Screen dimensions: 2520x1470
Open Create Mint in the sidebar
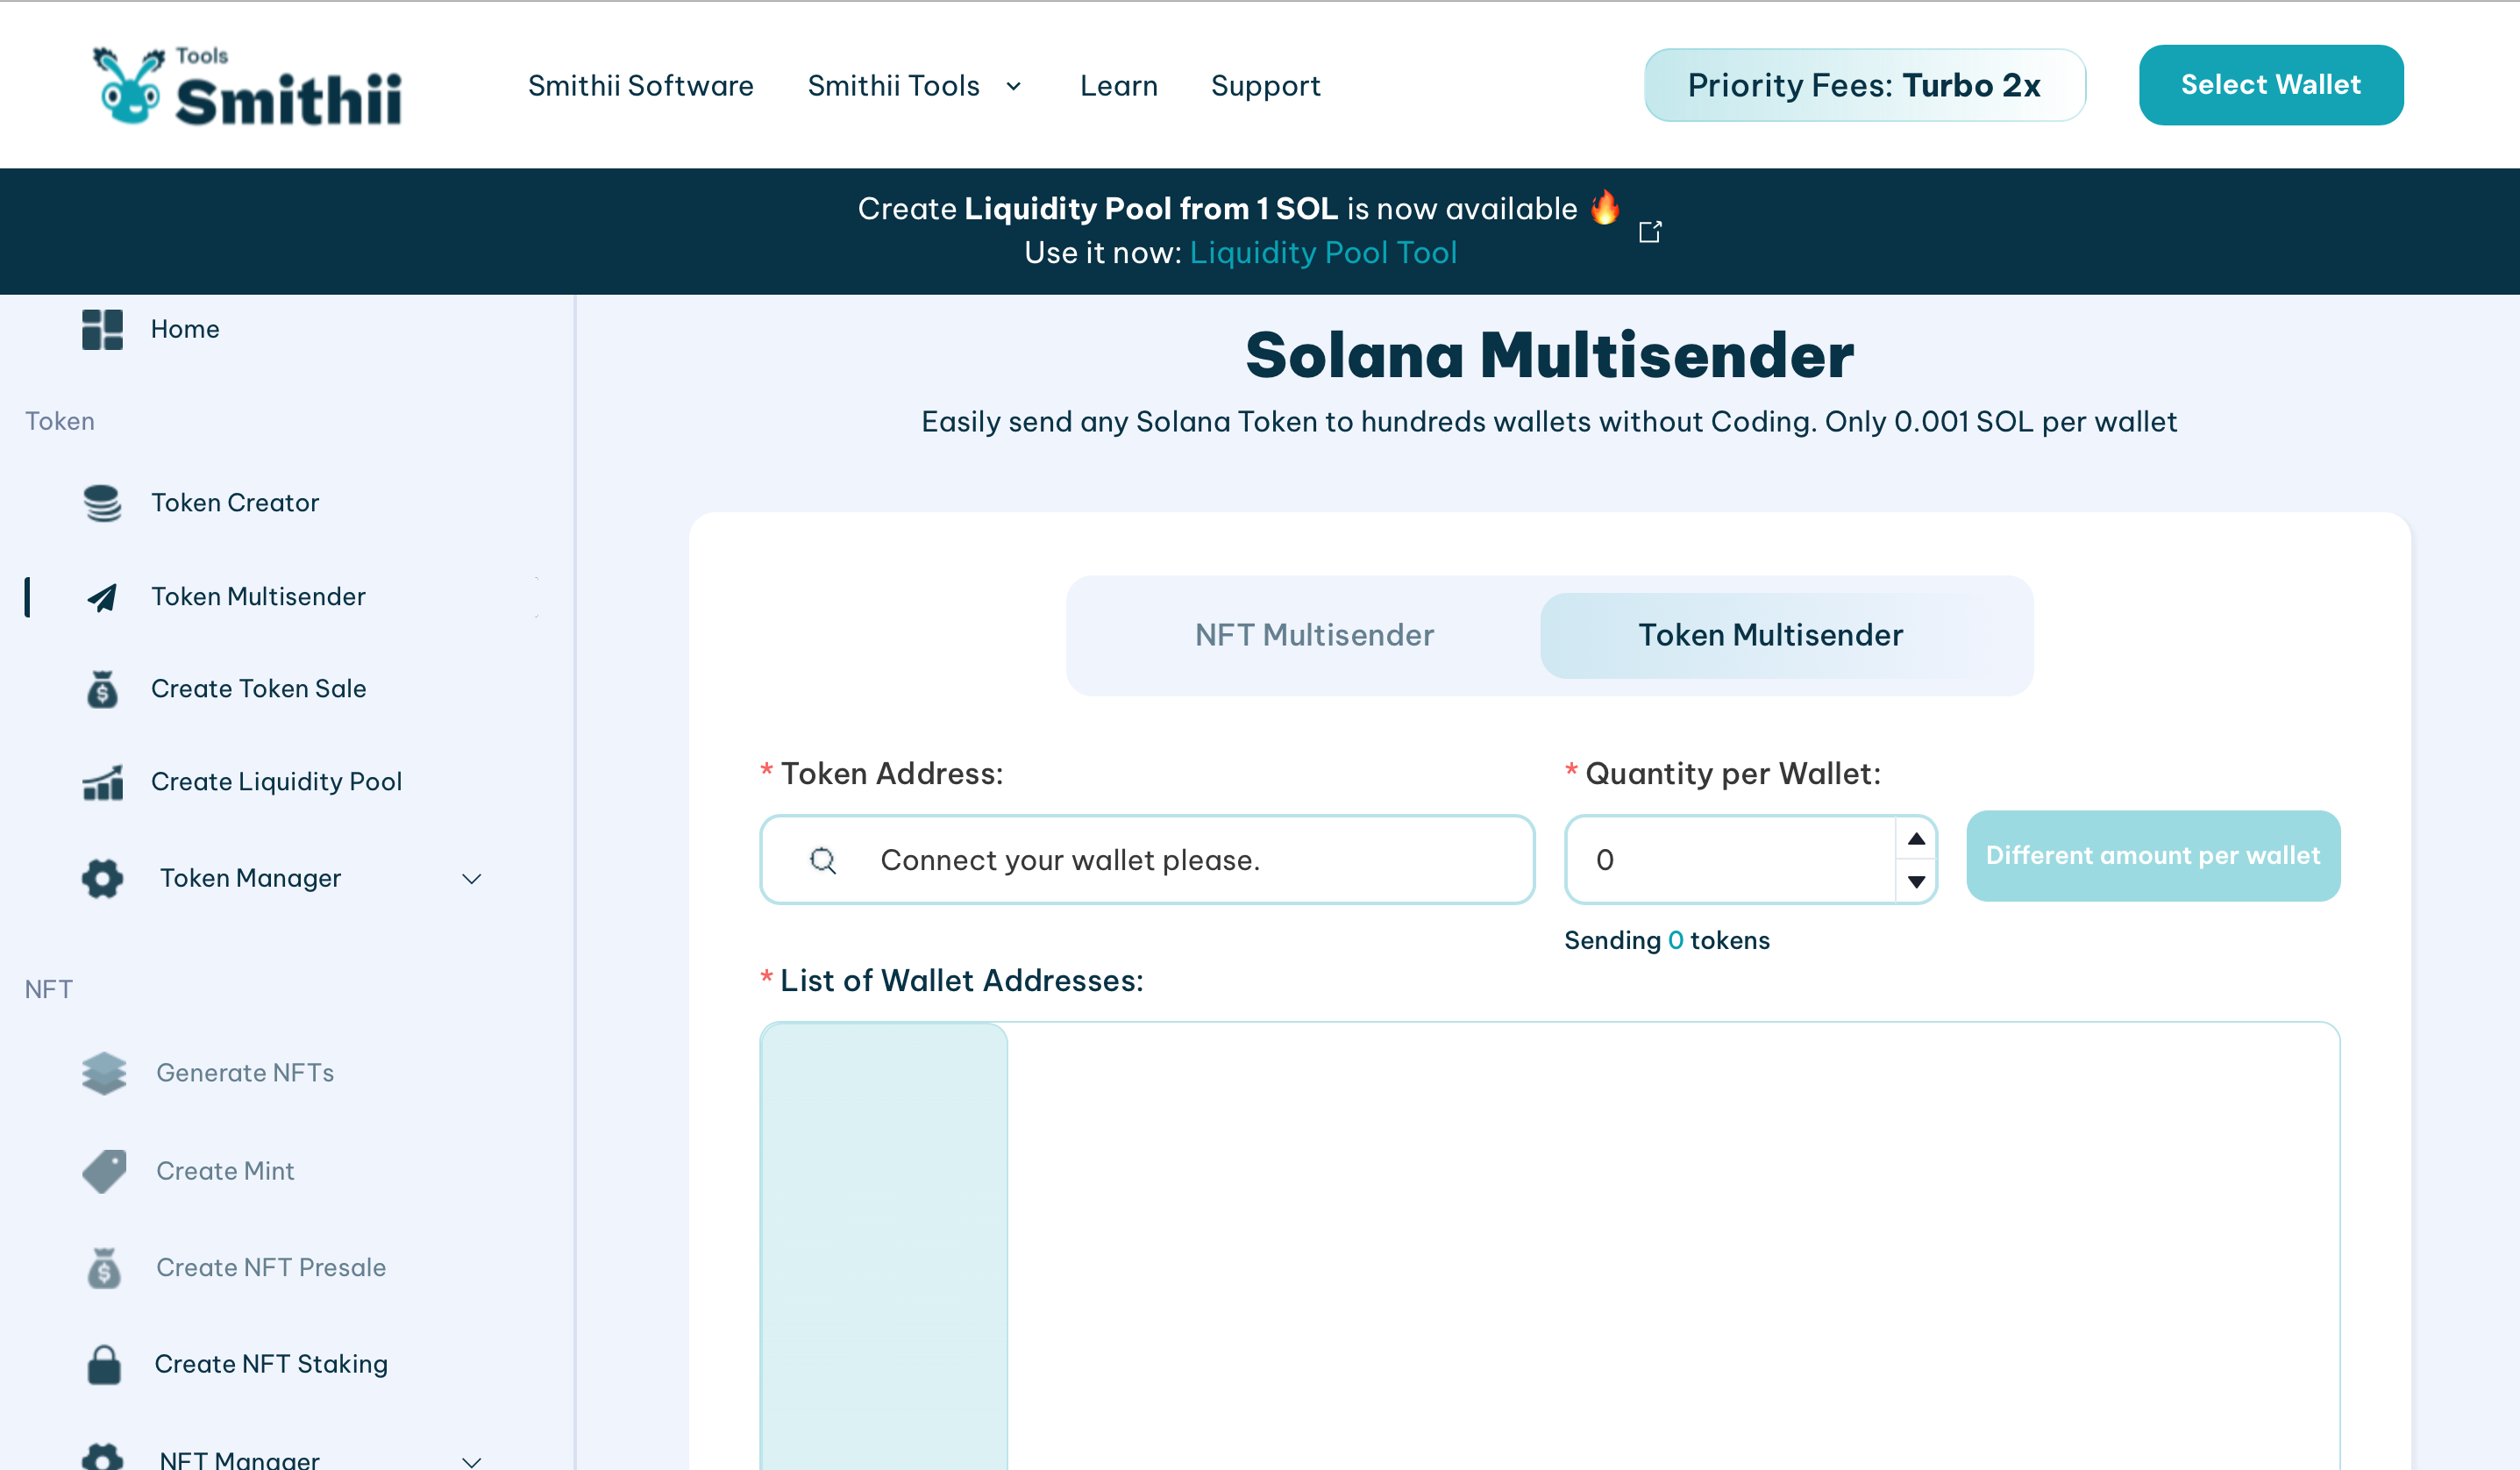[225, 1171]
